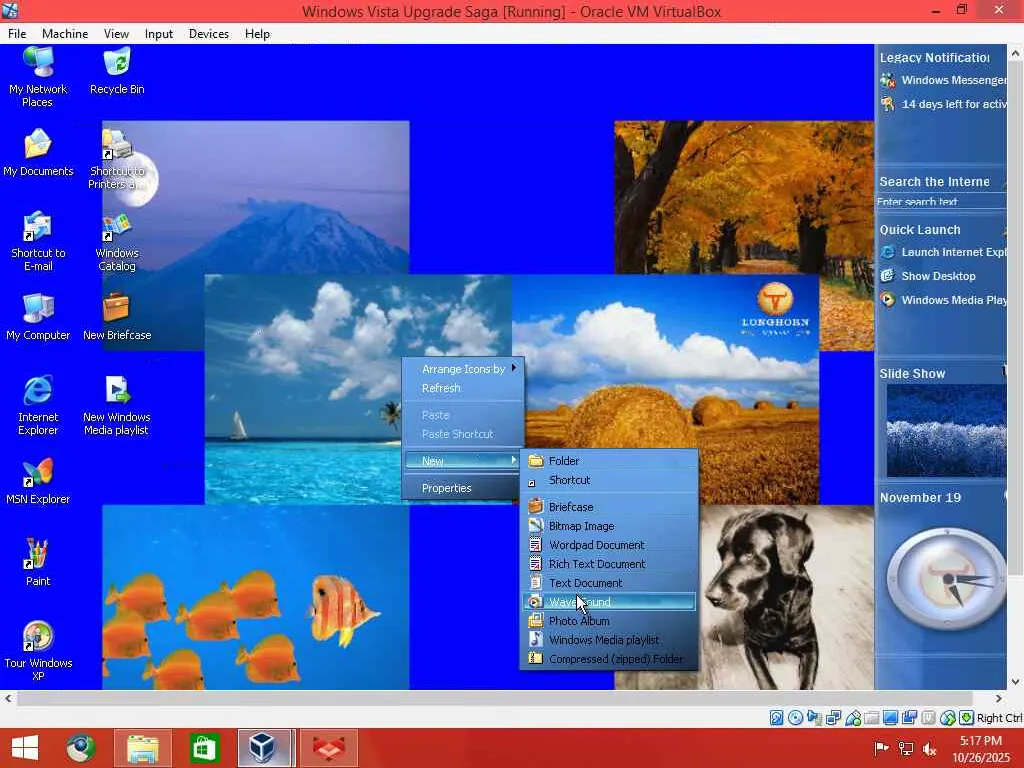
Task: Click the Quick Launch sidebar header
Action: [x=920, y=230]
